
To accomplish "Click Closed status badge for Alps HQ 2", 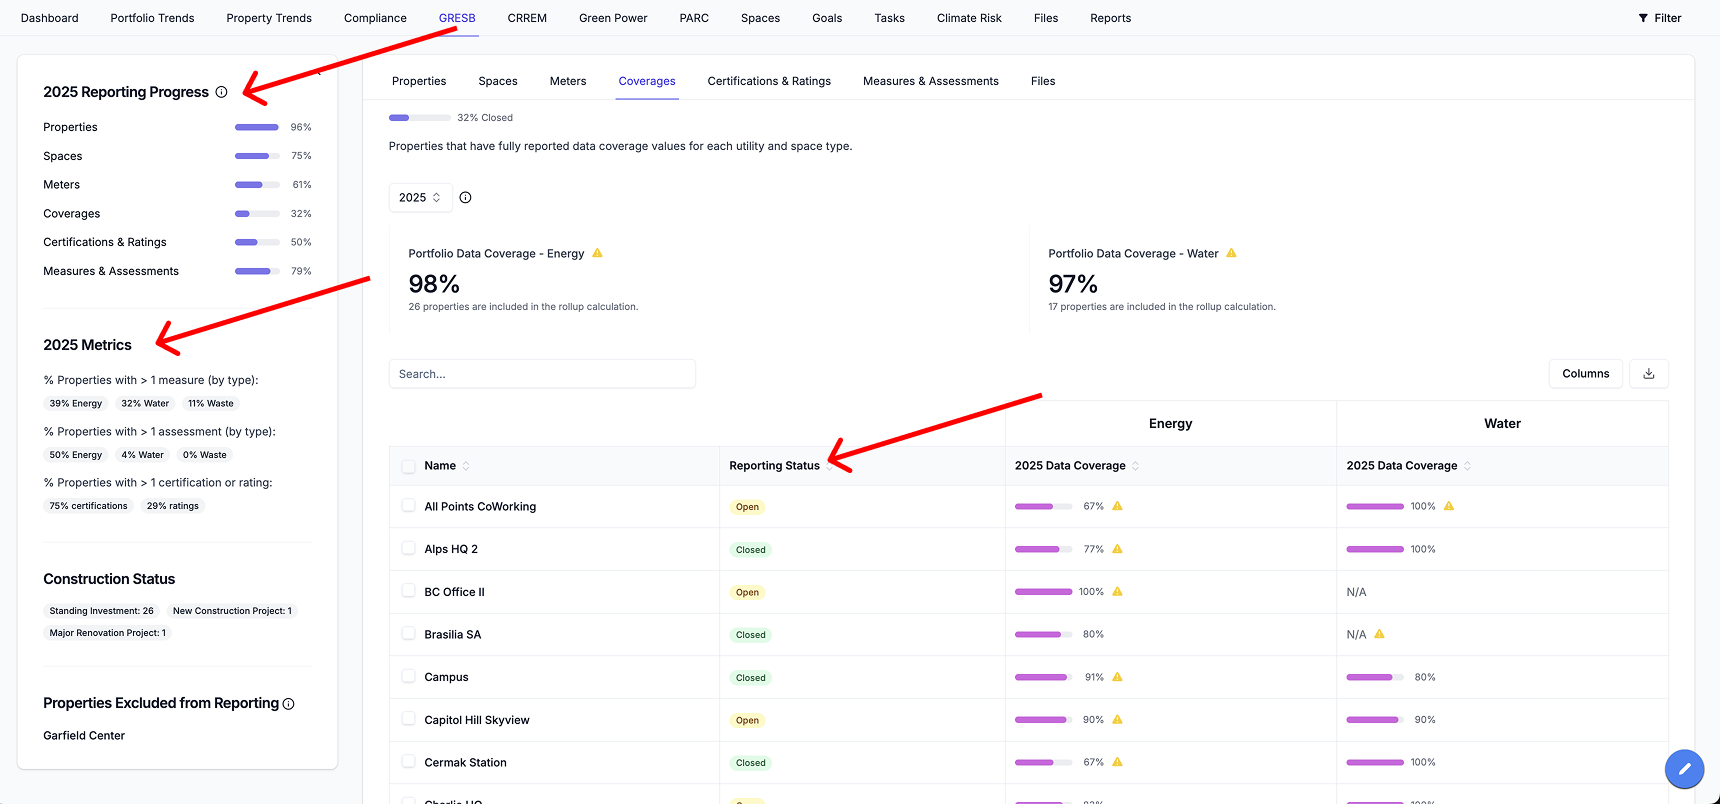I will [x=750, y=550].
